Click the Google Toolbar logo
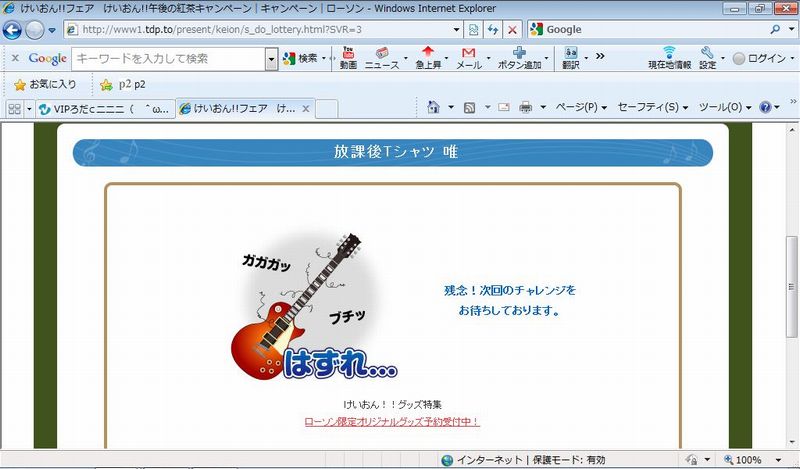 (47, 59)
